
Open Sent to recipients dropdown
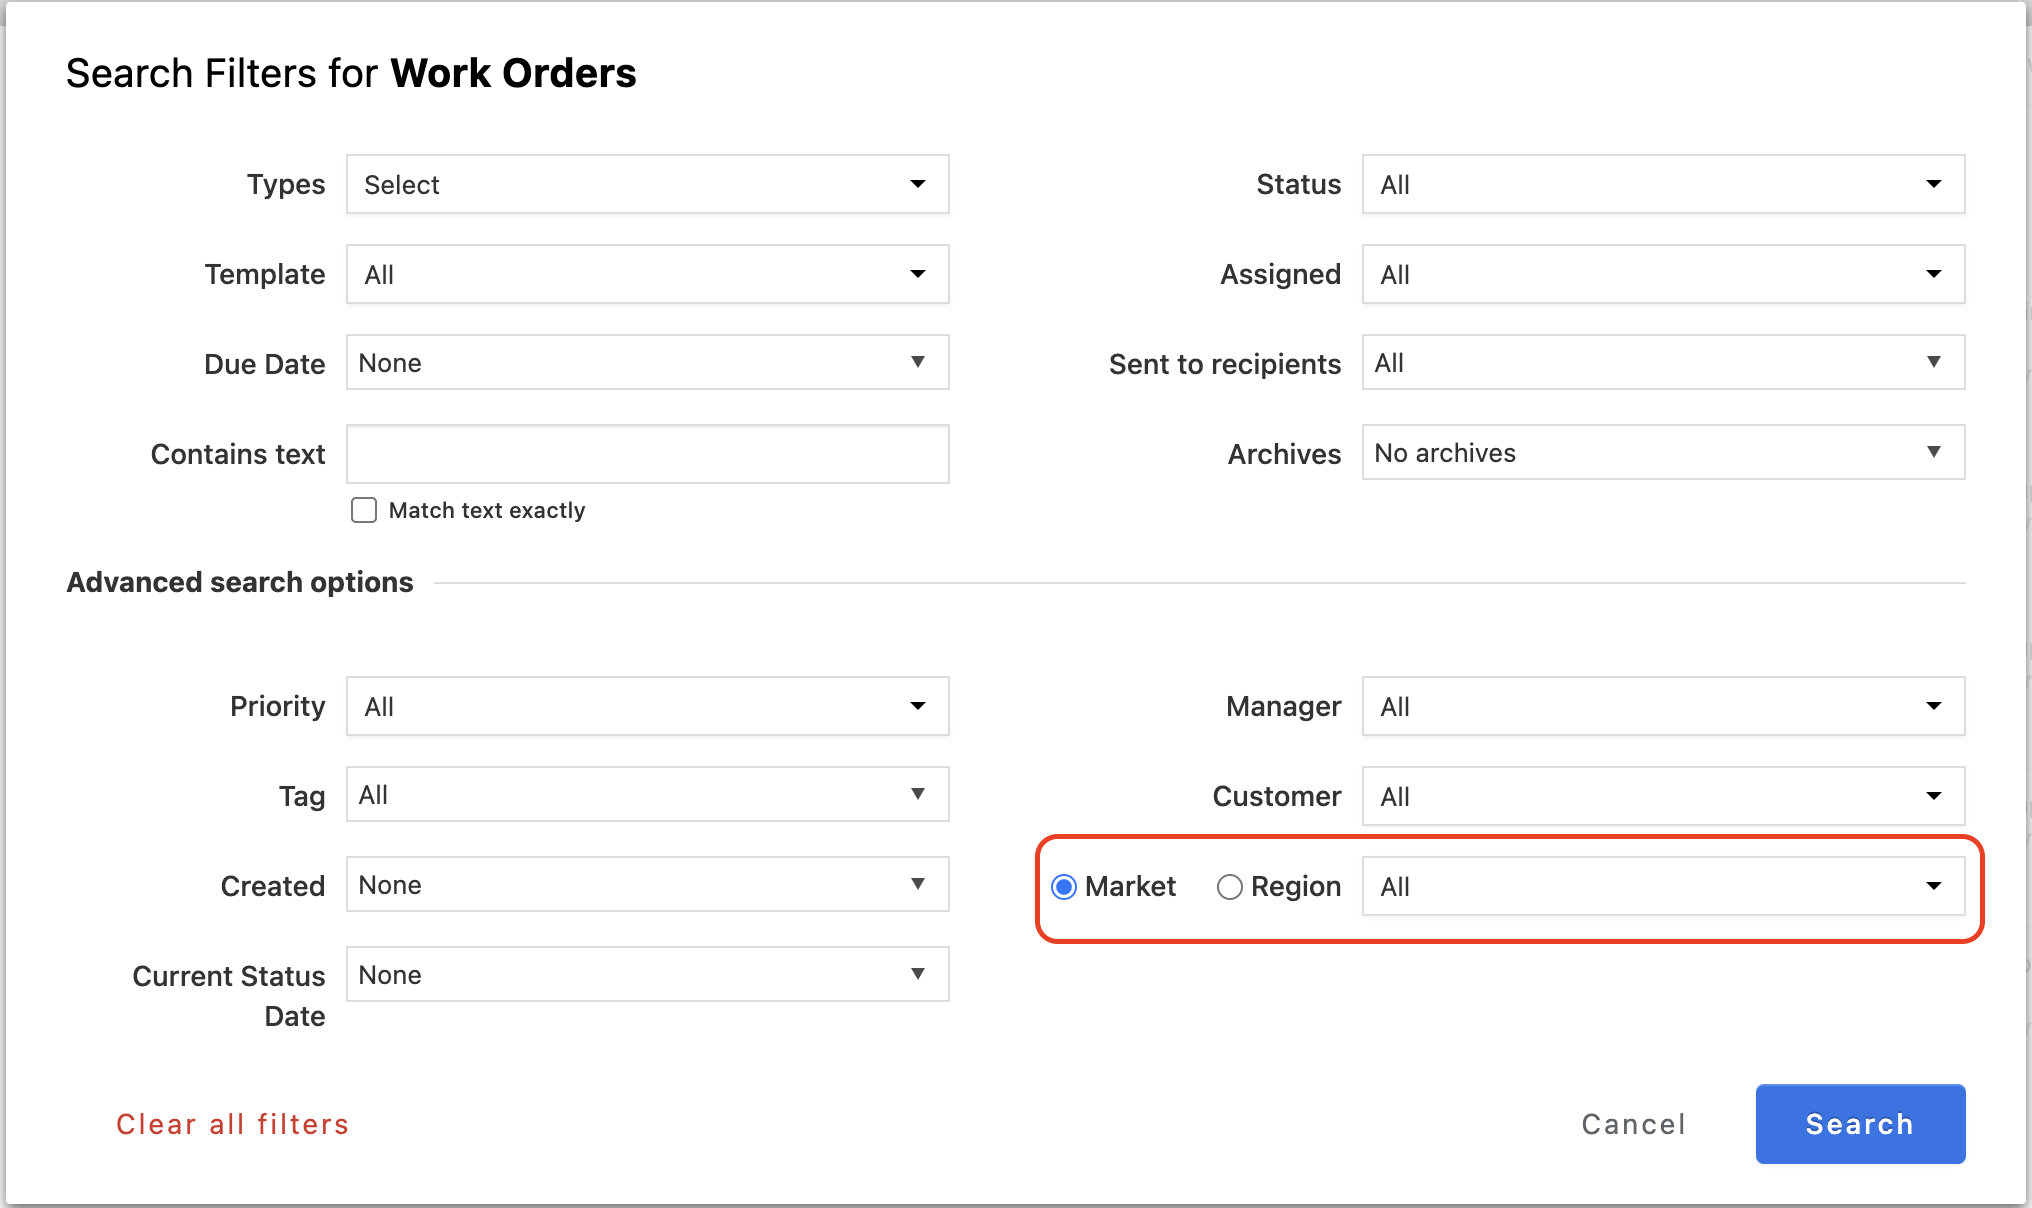[1662, 363]
